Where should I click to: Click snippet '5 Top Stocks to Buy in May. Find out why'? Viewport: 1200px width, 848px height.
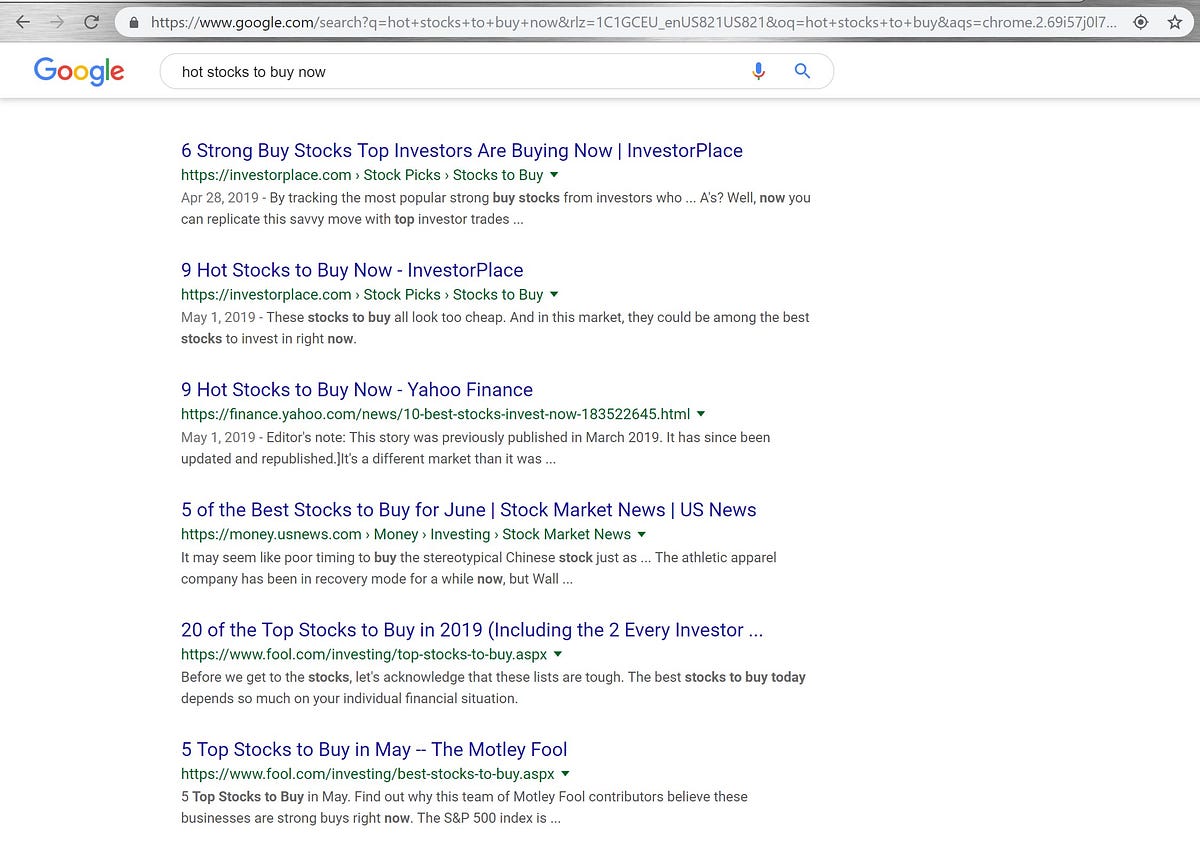464,807
